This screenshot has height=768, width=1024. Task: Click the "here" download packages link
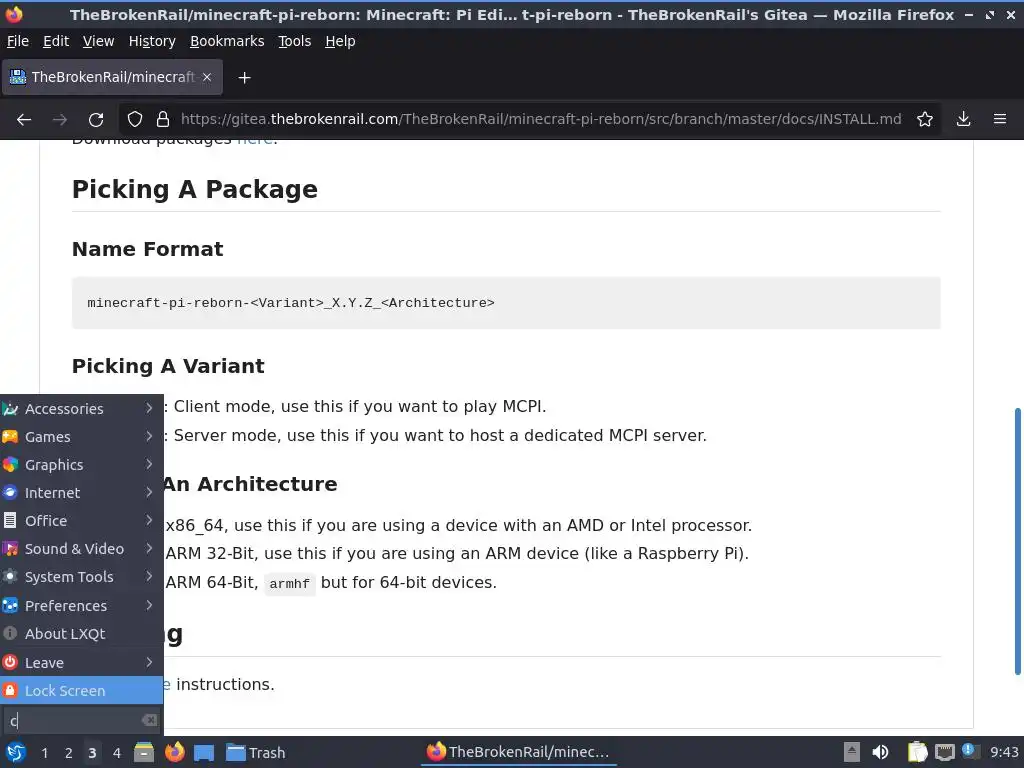tap(254, 141)
